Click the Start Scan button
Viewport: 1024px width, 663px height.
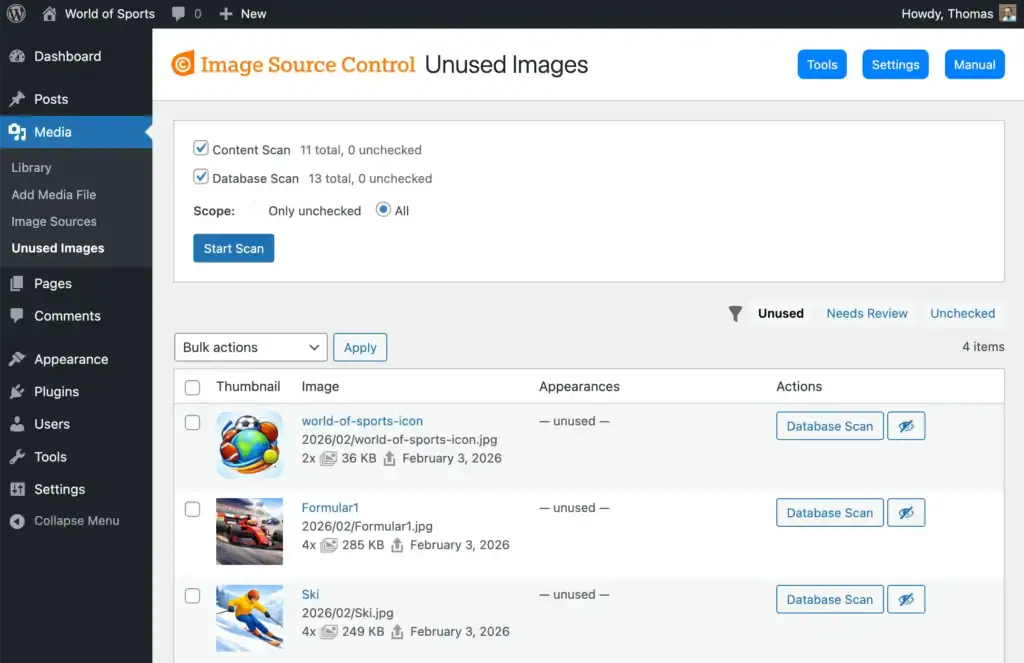click(233, 247)
